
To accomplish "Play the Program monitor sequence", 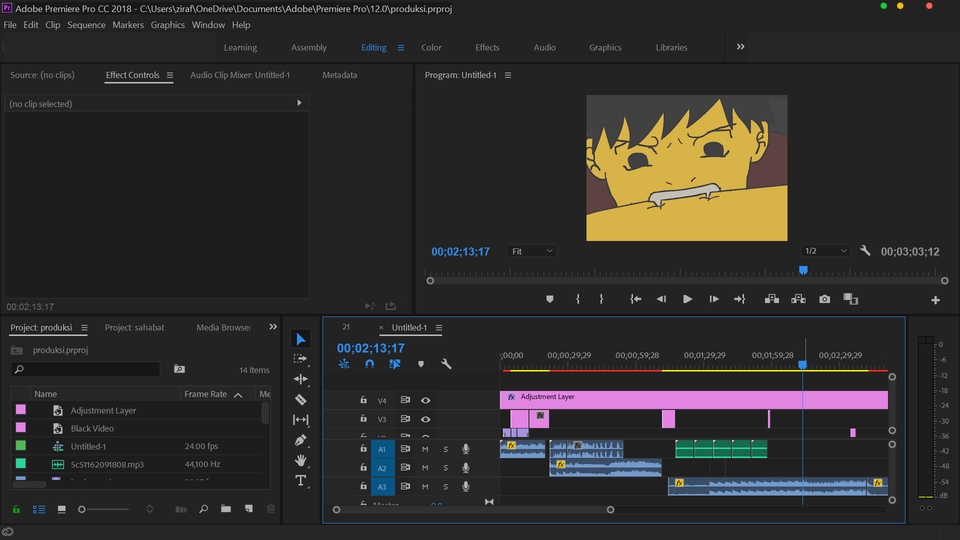I will 688,299.
